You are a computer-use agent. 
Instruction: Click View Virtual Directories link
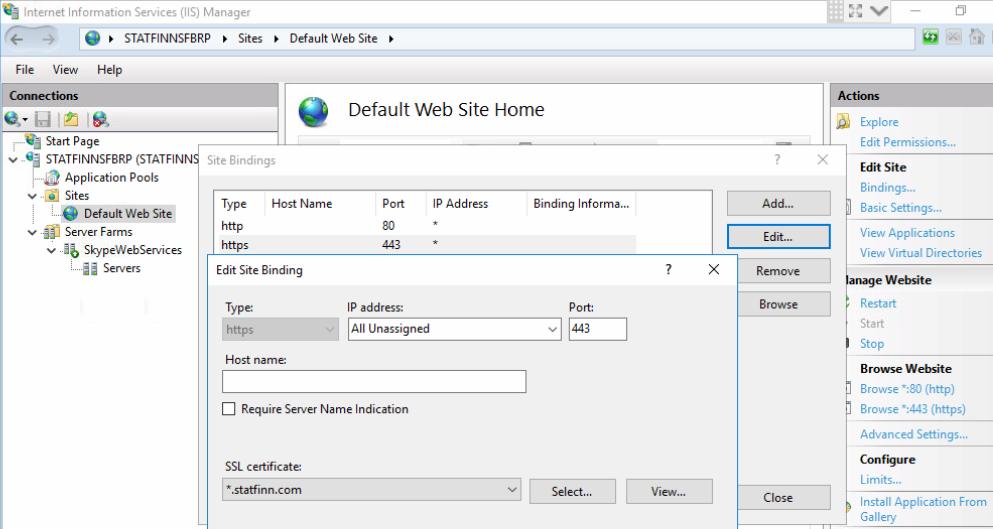point(921,253)
